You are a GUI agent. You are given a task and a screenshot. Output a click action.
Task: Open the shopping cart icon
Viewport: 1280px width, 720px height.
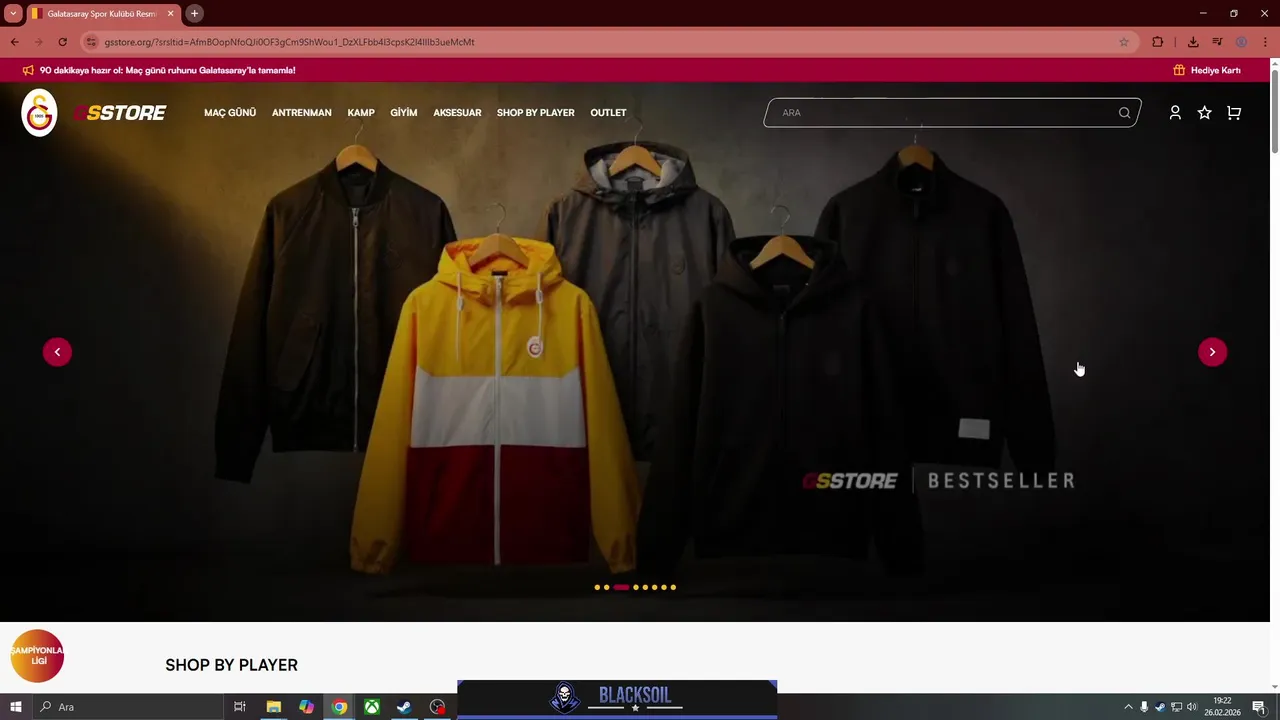click(x=1234, y=113)
